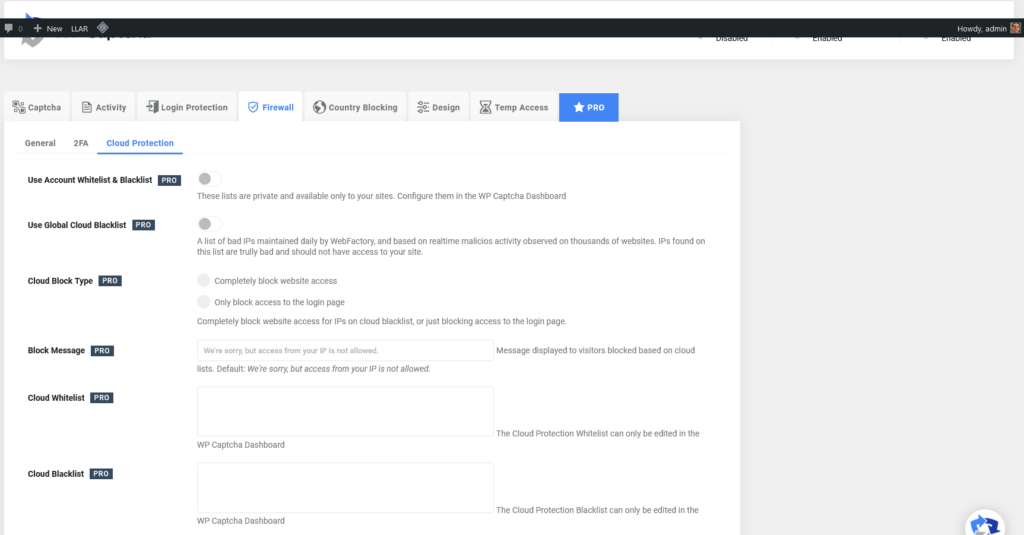Click the star icon on PRO tab
Viewport: 1024px width, 535px height.
tap(579, 107)
